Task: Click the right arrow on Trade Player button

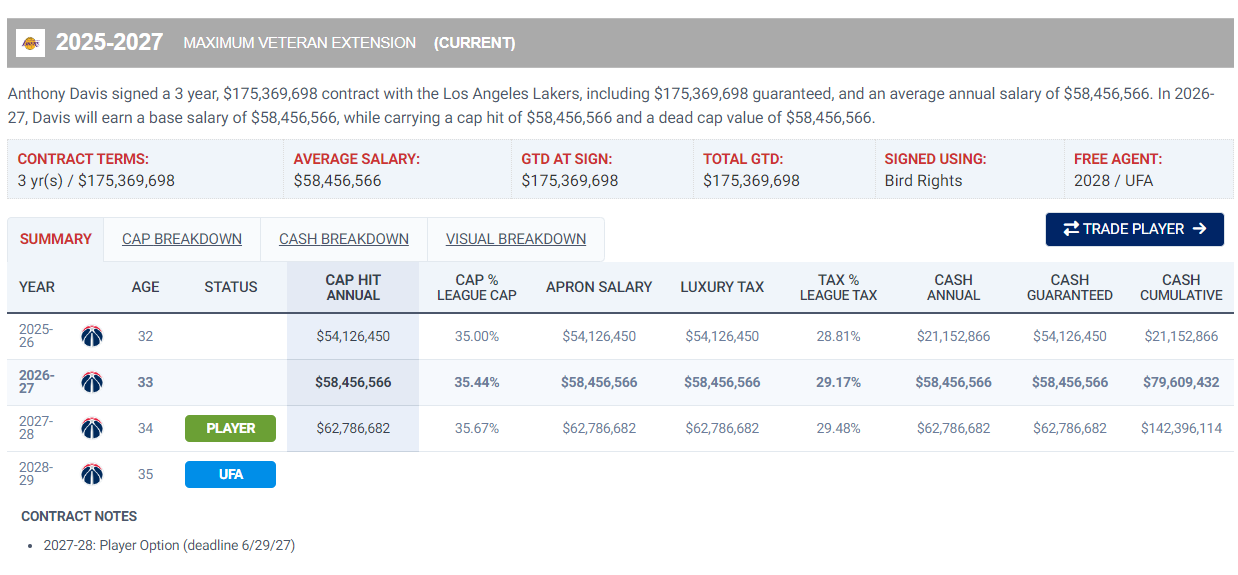Action: pos(1200,229)
